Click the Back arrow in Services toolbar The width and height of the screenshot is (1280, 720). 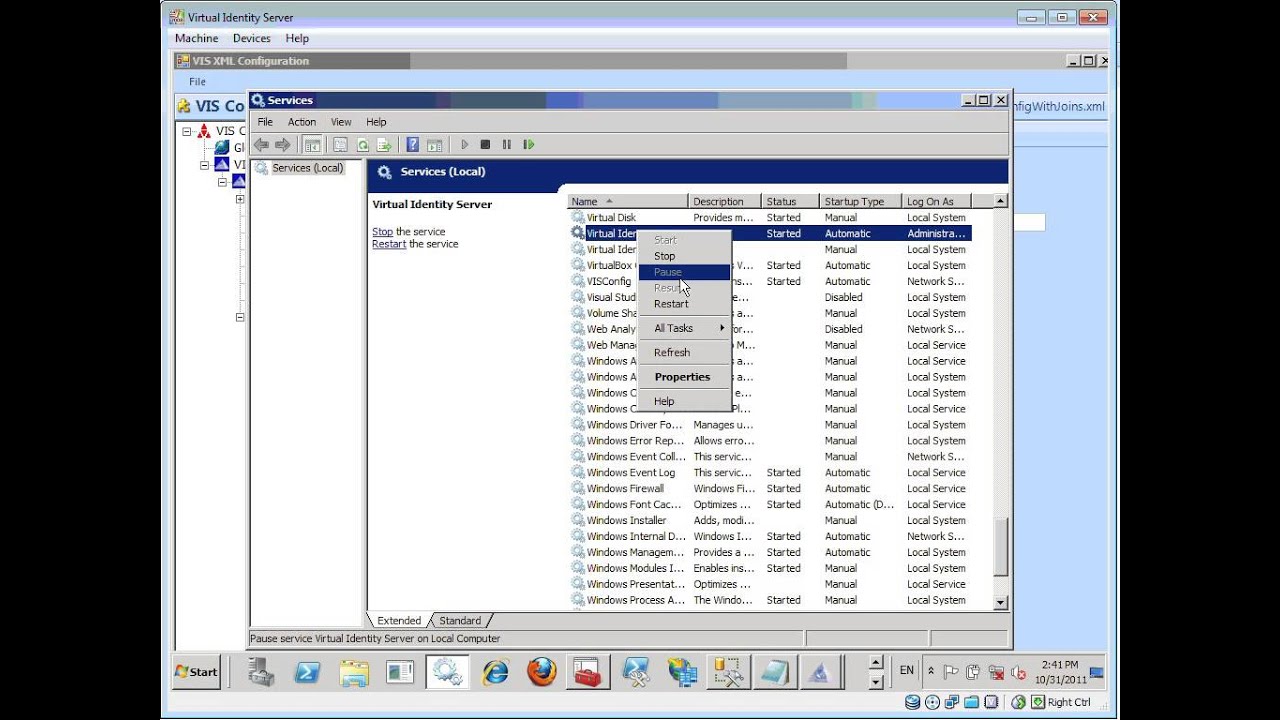tap(261, 145)
